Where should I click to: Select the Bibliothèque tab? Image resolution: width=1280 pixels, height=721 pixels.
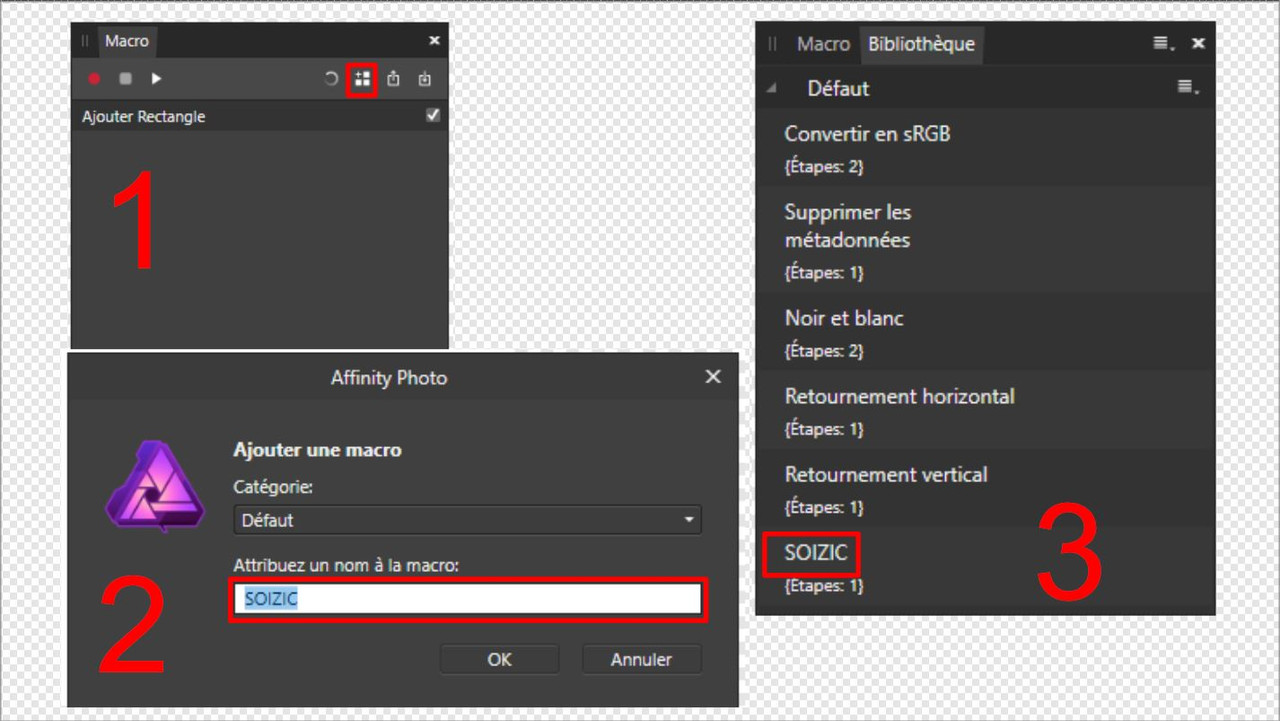[x=921, y=44]
